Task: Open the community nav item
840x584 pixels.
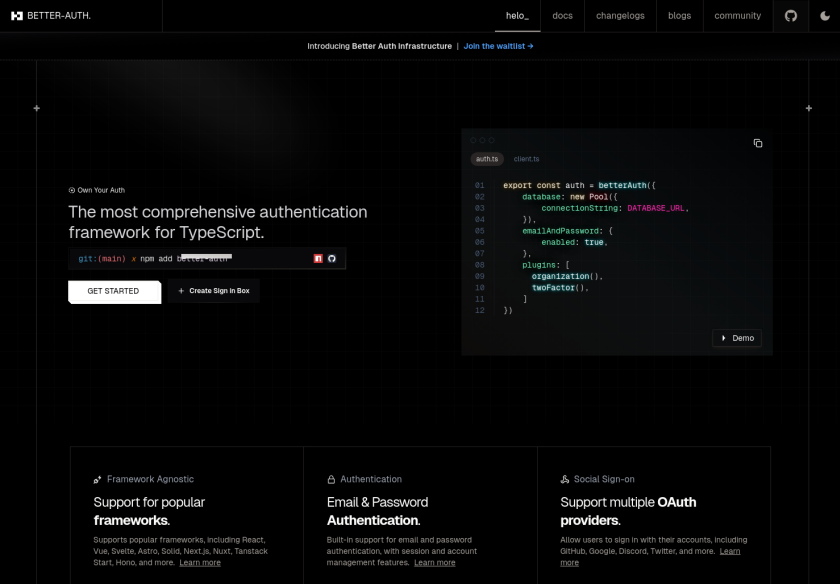Action: click(x=738, y=16)
